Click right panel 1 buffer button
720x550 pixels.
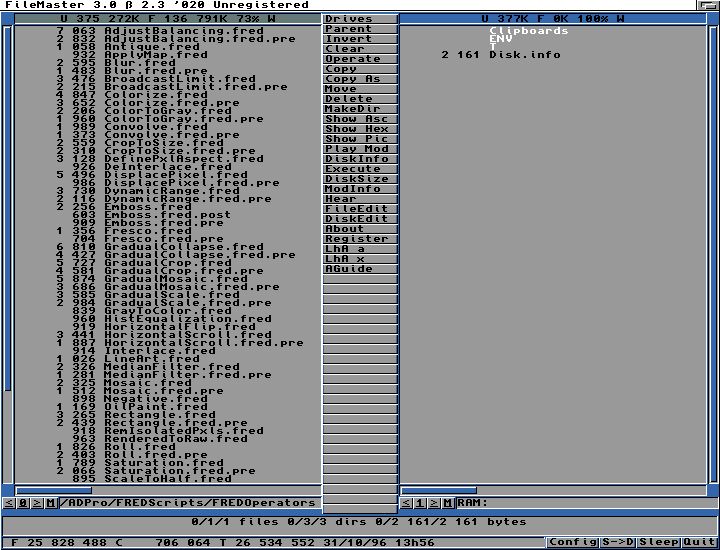pos(420,503)
